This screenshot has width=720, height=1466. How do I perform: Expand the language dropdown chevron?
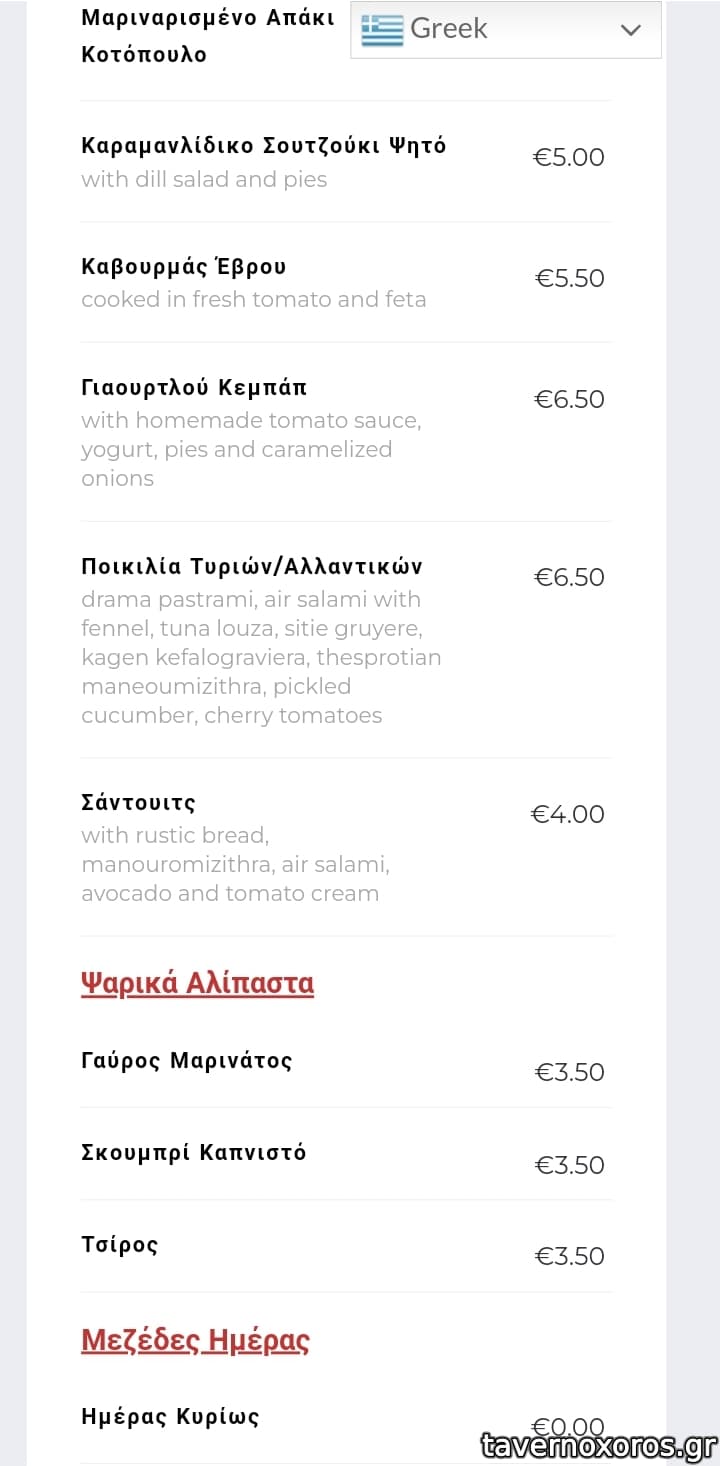(630, 30)
